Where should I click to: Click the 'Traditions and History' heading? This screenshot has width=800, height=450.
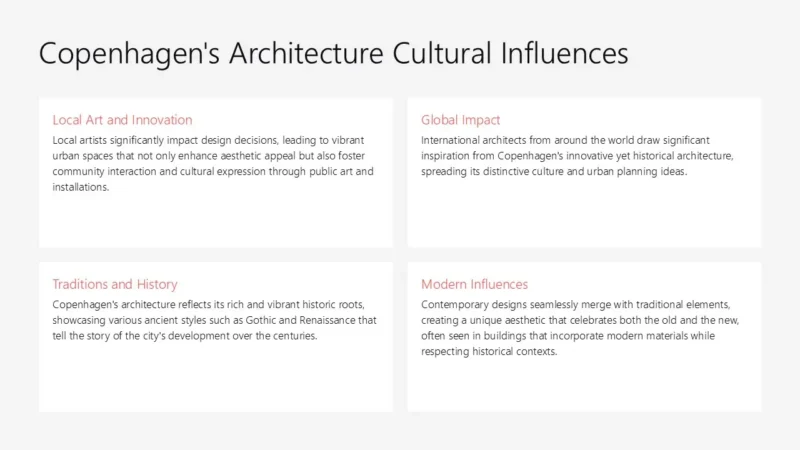(115, 284)
